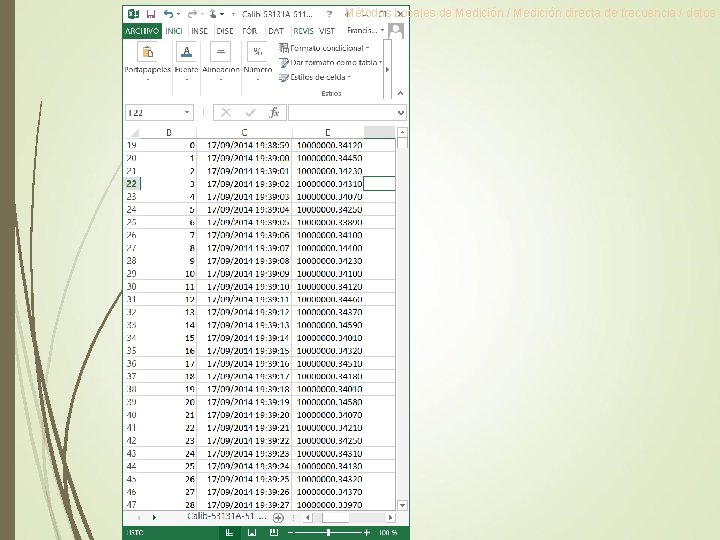This screenshot has width=720, height=540.
Task: Save the workbook with the floppy disk icon
Action: point(151,14)
